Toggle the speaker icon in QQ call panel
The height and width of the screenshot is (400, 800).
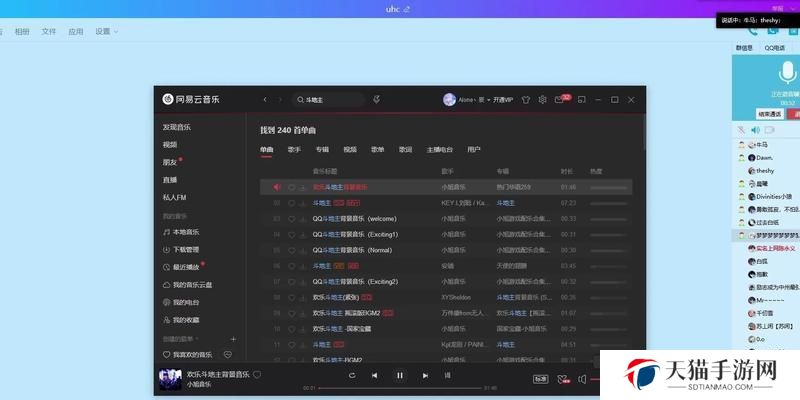click(x=755, y=130)
